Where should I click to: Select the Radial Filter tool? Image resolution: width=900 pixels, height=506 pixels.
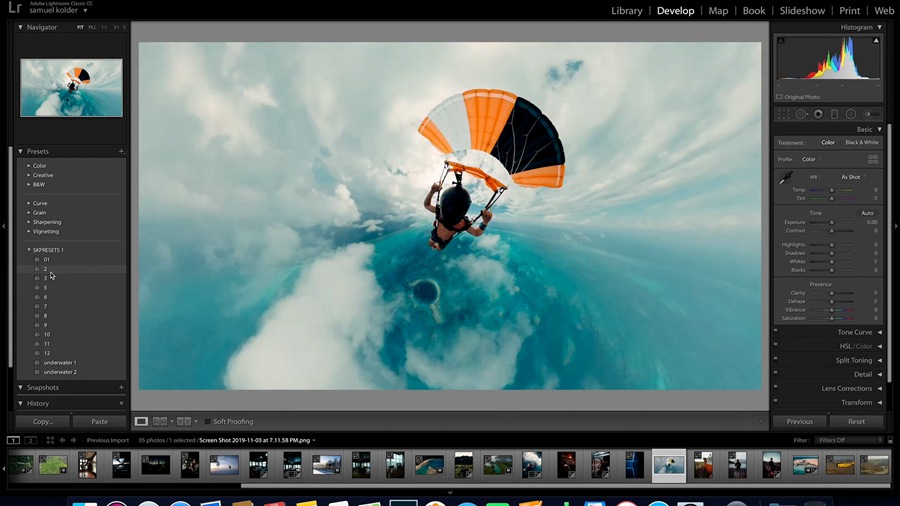point(851,114)
